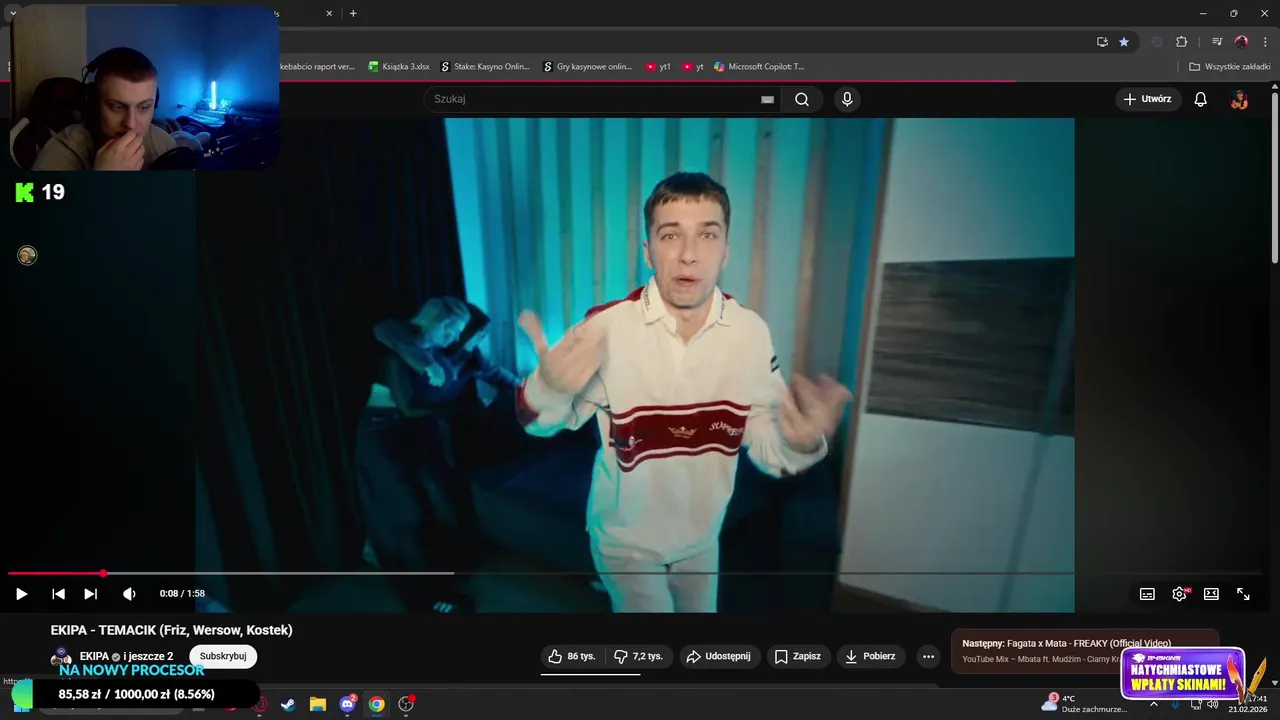Click the date and time clock in taskbar
This screenshot has width=1280, height=720.
[x=1248, y=704]
